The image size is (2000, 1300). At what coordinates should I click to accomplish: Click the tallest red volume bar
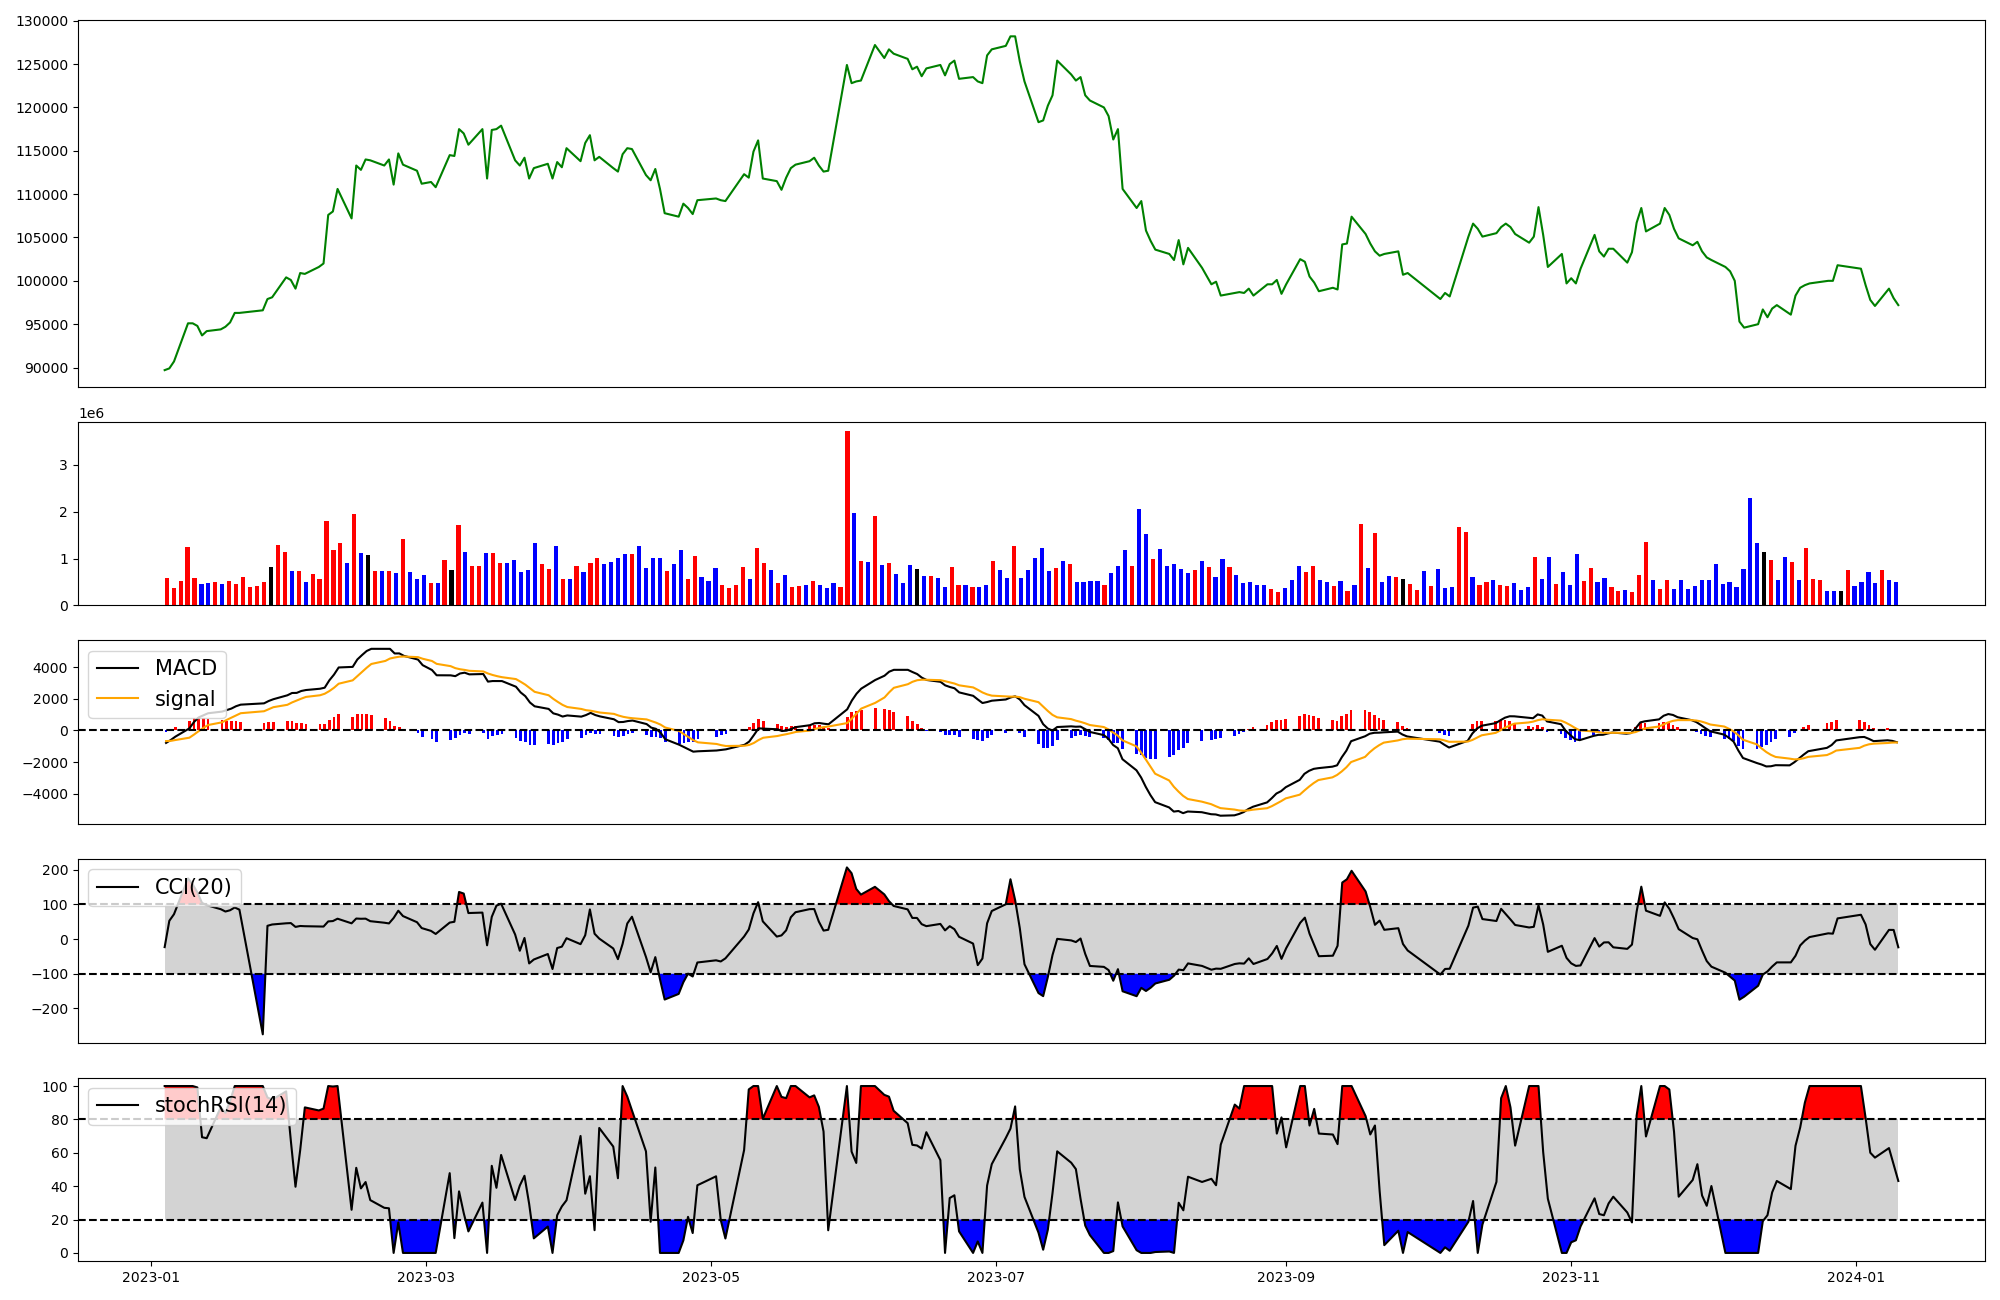pyautogui.click(x=847, y=518)
